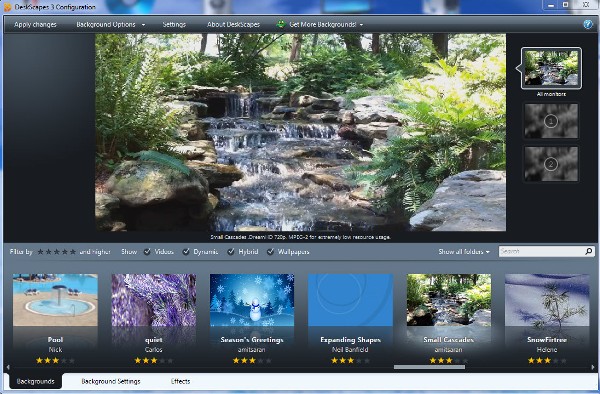Select the Expanding Shapes background thumbnail
The image size is (600, 394).
351,300
